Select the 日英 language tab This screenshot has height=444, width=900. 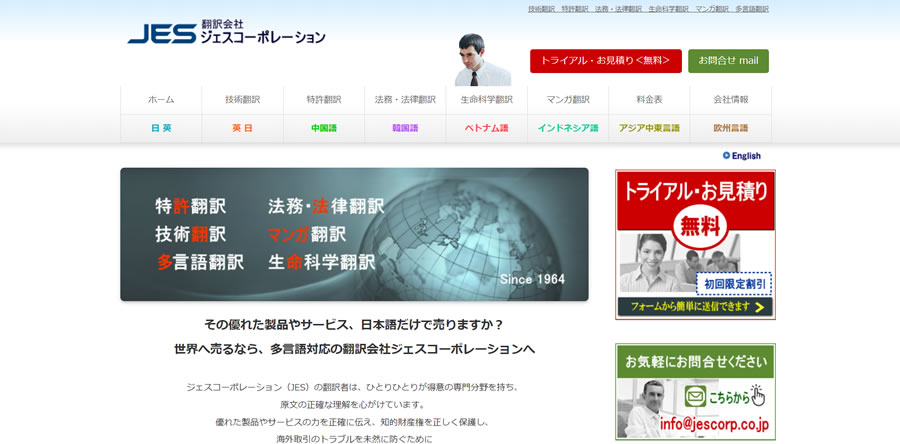161,128
